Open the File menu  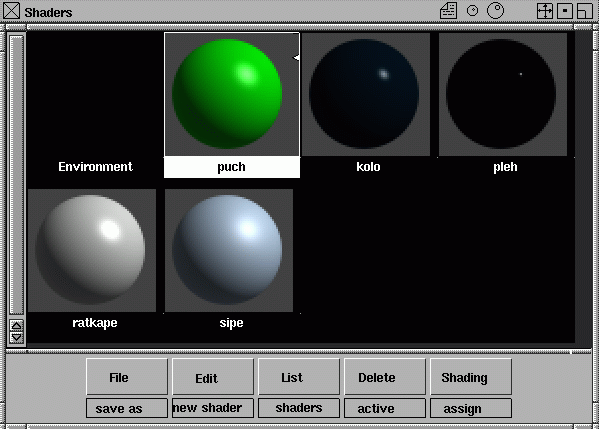(x=127, y=377)
